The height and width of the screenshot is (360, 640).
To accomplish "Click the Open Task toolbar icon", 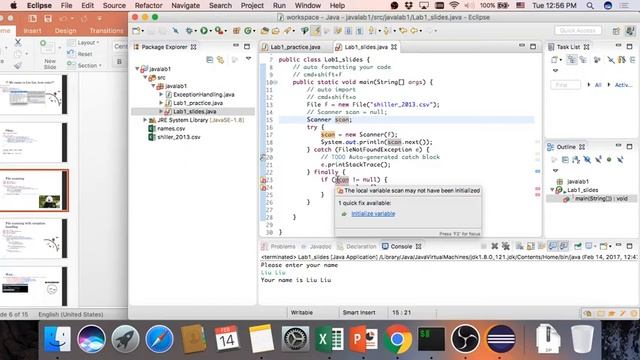I will pyautogui.click(x=276, y=31).
